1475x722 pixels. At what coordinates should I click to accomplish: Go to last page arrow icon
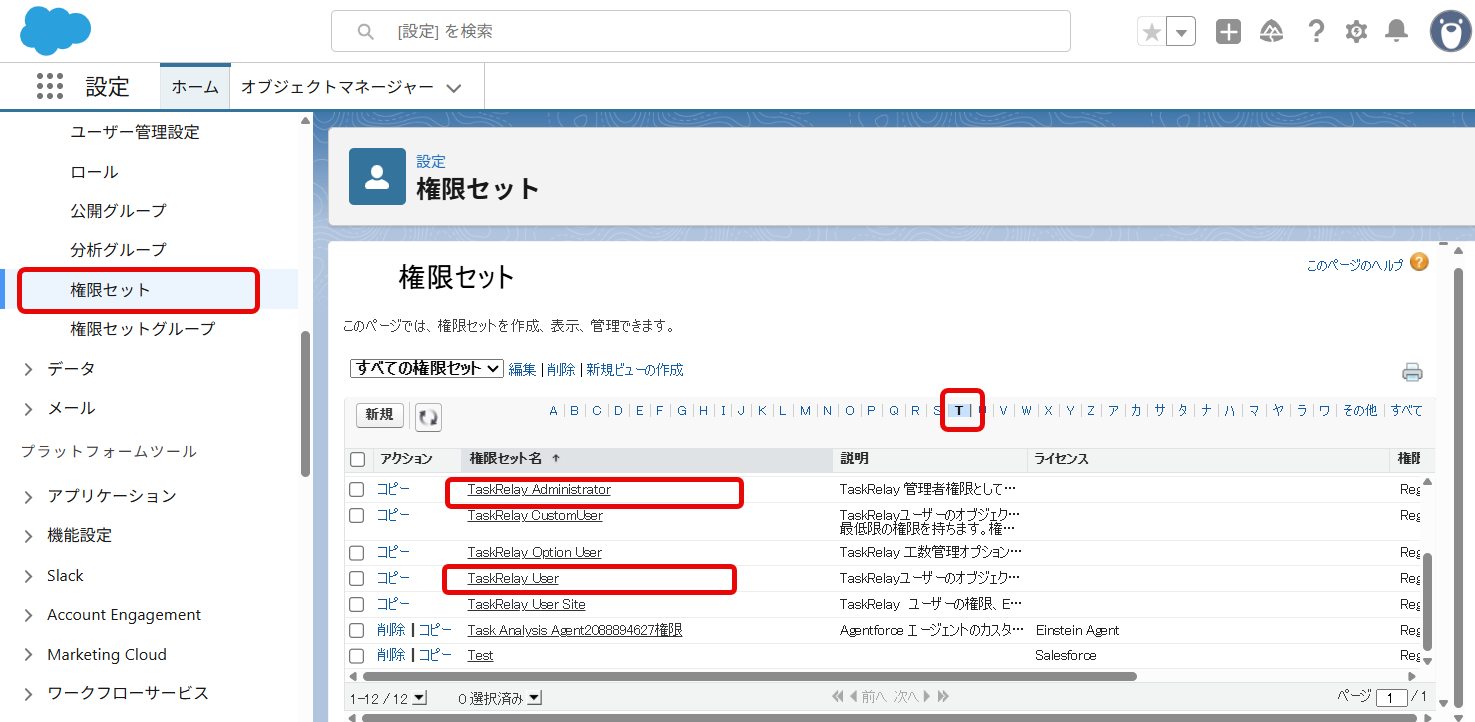(x=942, y=697)
